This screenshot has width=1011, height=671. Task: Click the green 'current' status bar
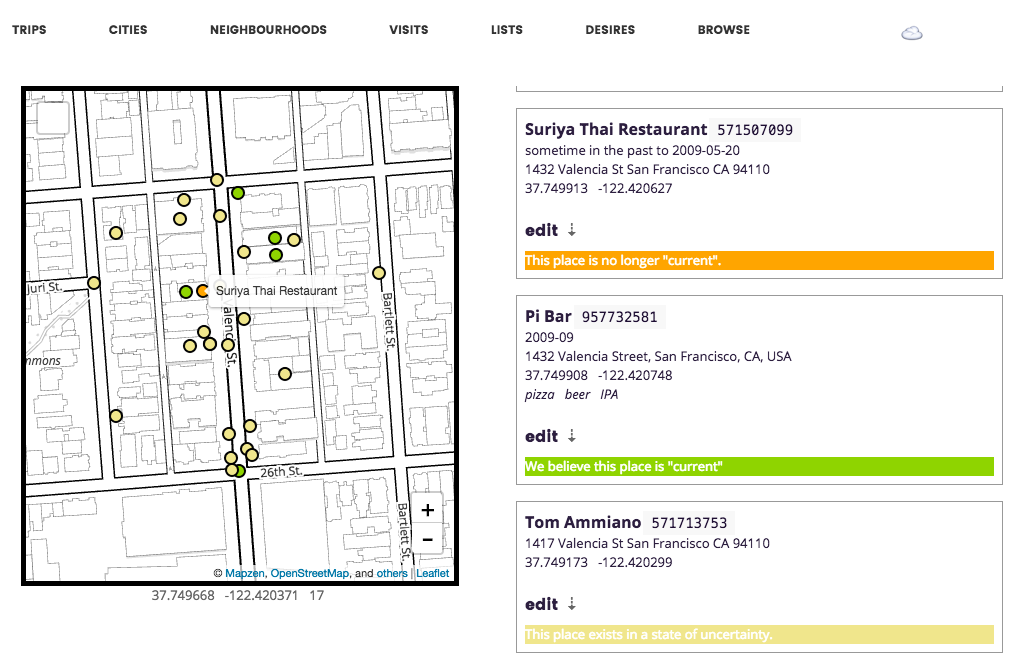[758, 467]
